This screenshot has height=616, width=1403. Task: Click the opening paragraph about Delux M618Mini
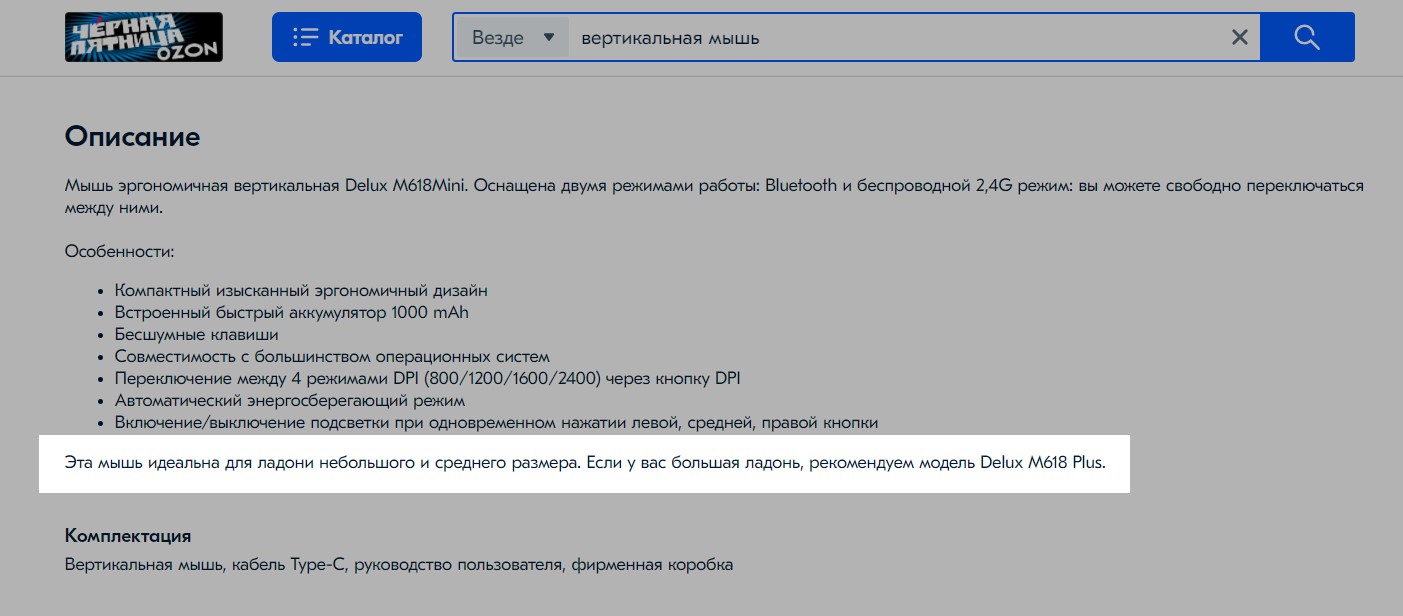point(700,196)
